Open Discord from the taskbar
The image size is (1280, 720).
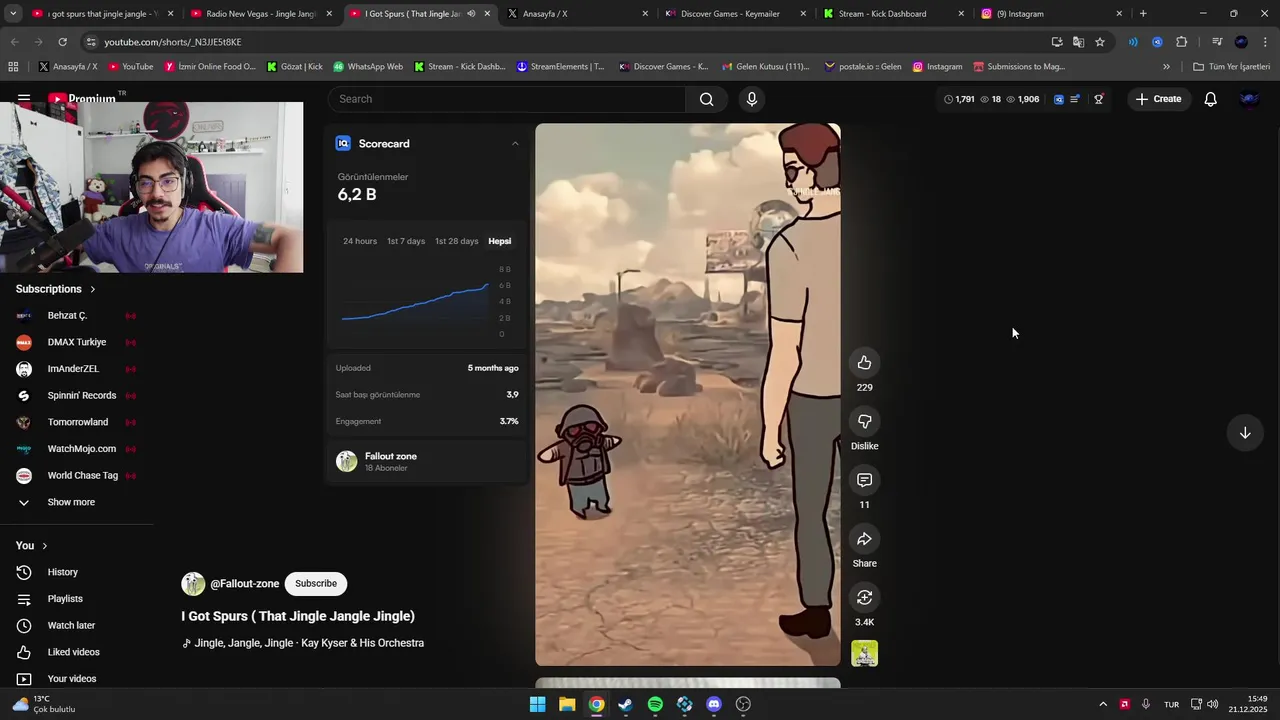714,704
